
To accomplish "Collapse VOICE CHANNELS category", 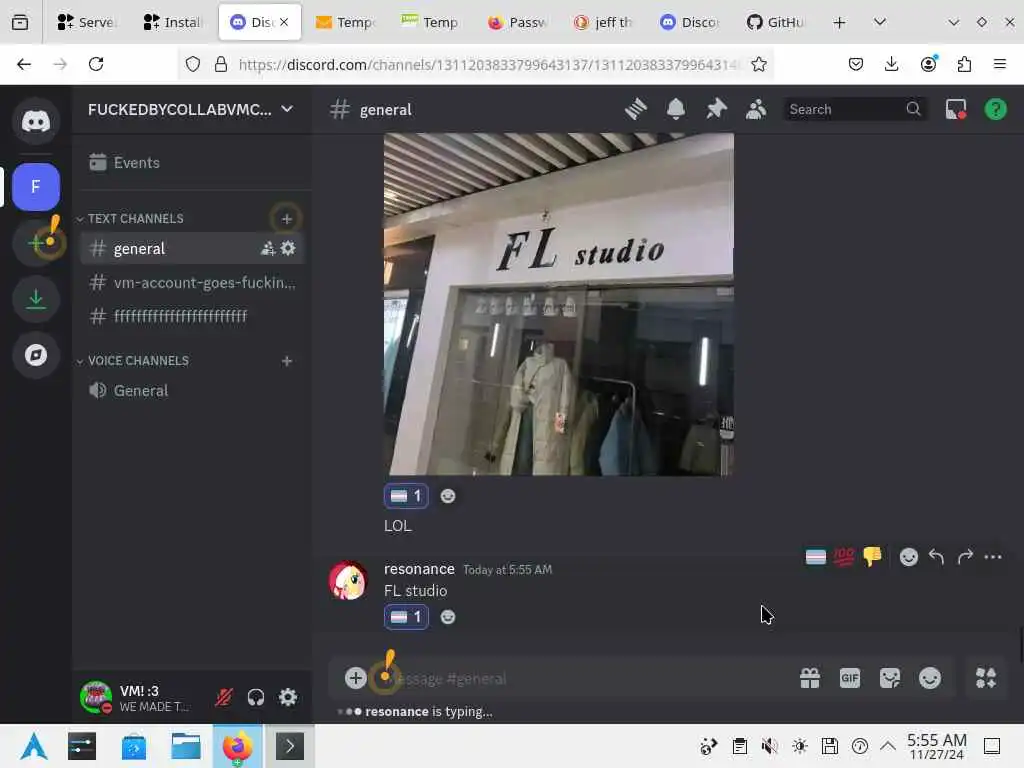I will (x=133, y=361).
